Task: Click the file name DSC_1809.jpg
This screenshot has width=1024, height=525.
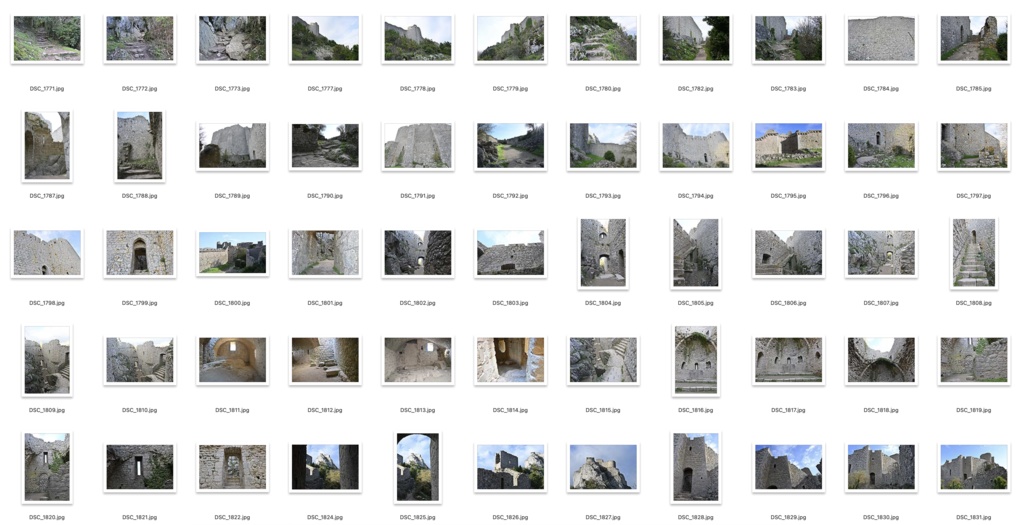Action: [x=47, y=410]
